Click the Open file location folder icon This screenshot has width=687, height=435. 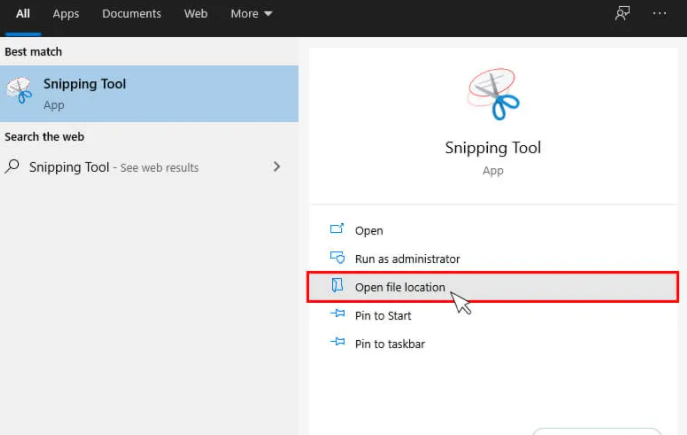click(337, 285)
